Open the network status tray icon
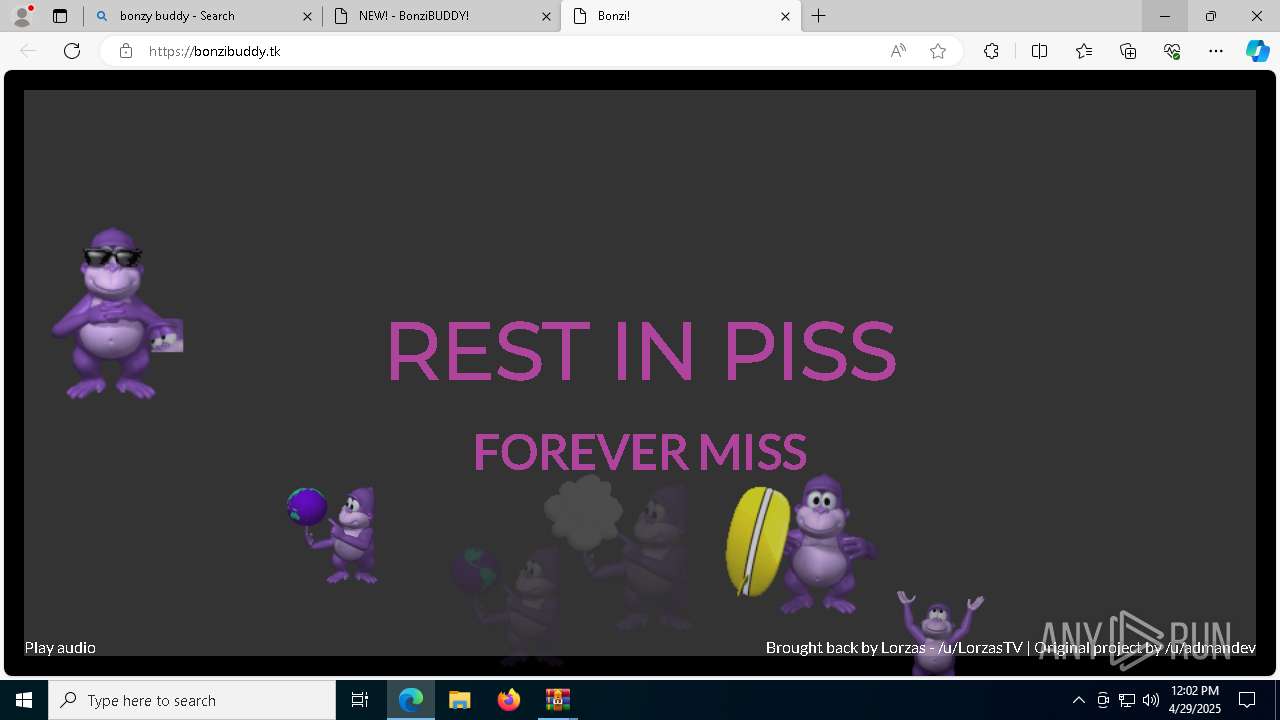Viewport: 1280px width, 720px height. pos(1127,700)
